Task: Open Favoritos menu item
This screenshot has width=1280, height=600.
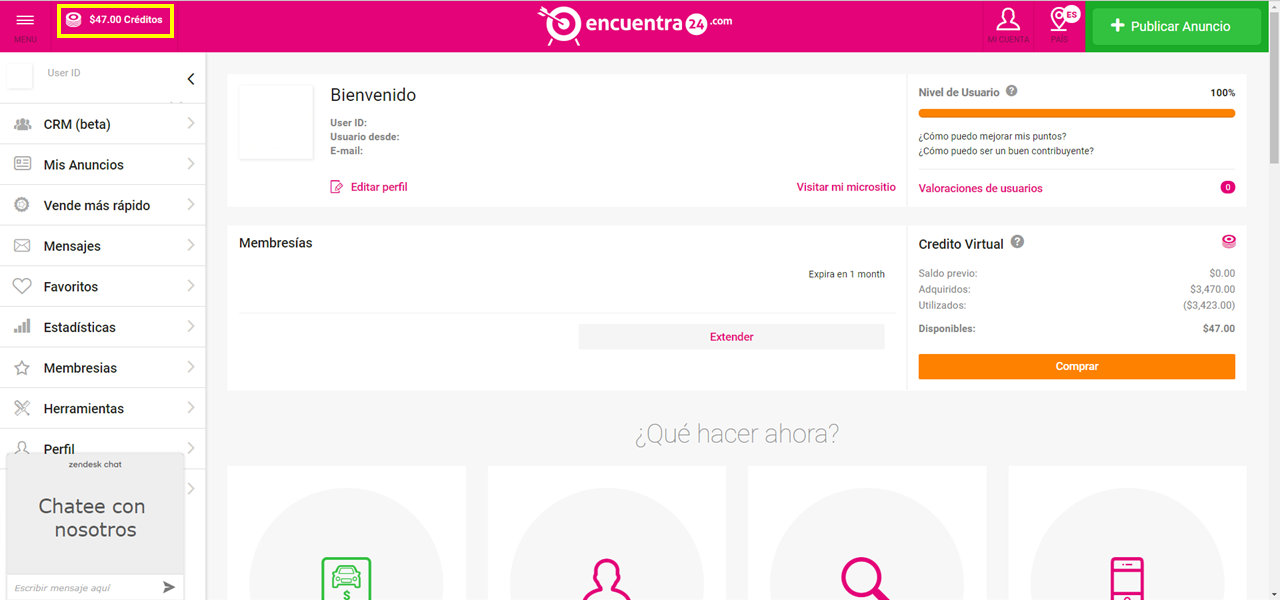Action: point(103,286)
